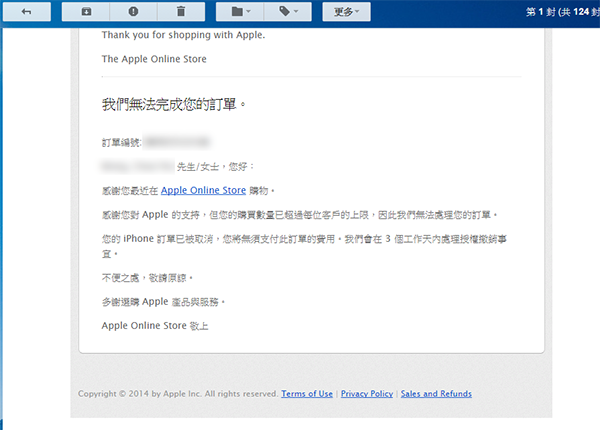Delete the email using the trash icon

[x=180, y=12]
